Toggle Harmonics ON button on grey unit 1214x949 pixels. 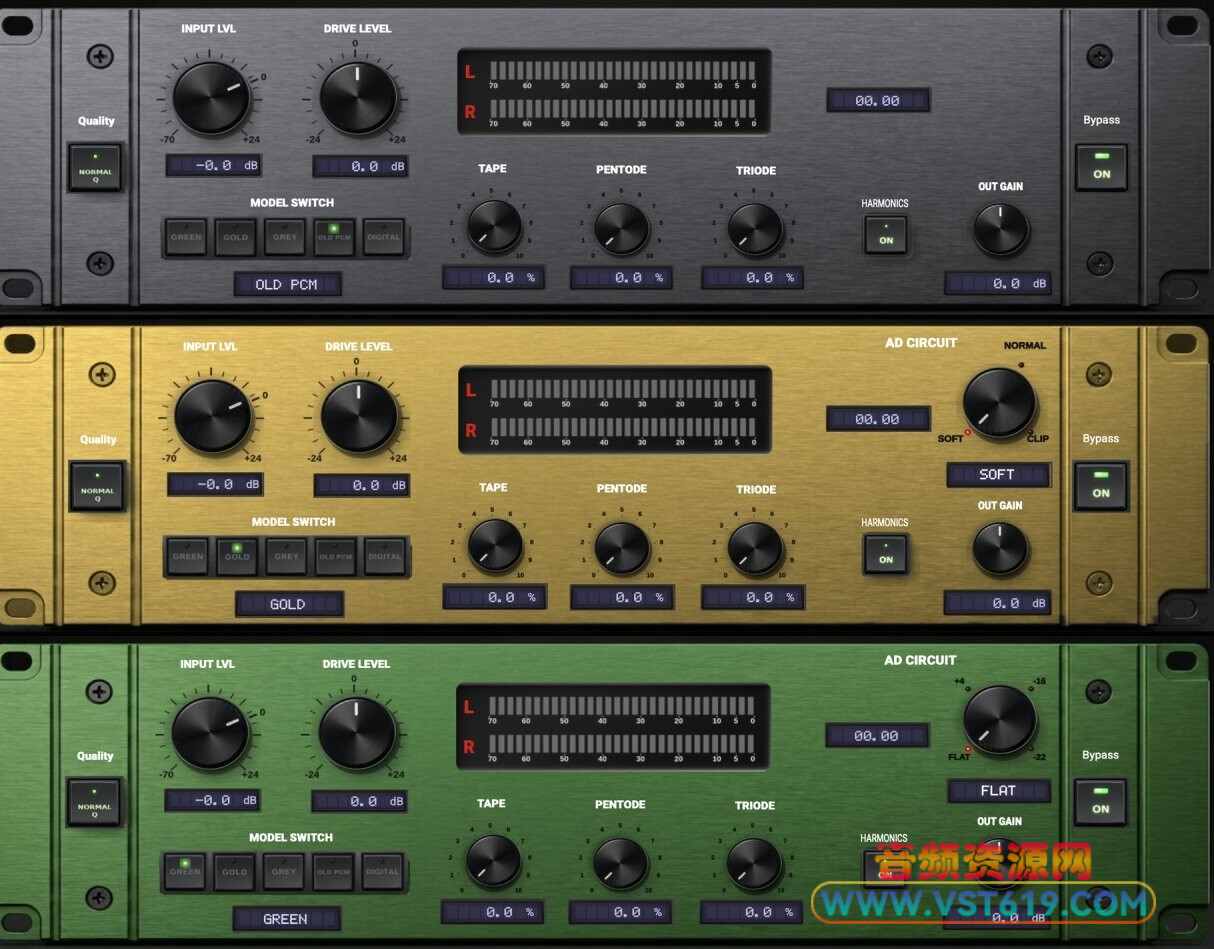click(x=886, y=234)
